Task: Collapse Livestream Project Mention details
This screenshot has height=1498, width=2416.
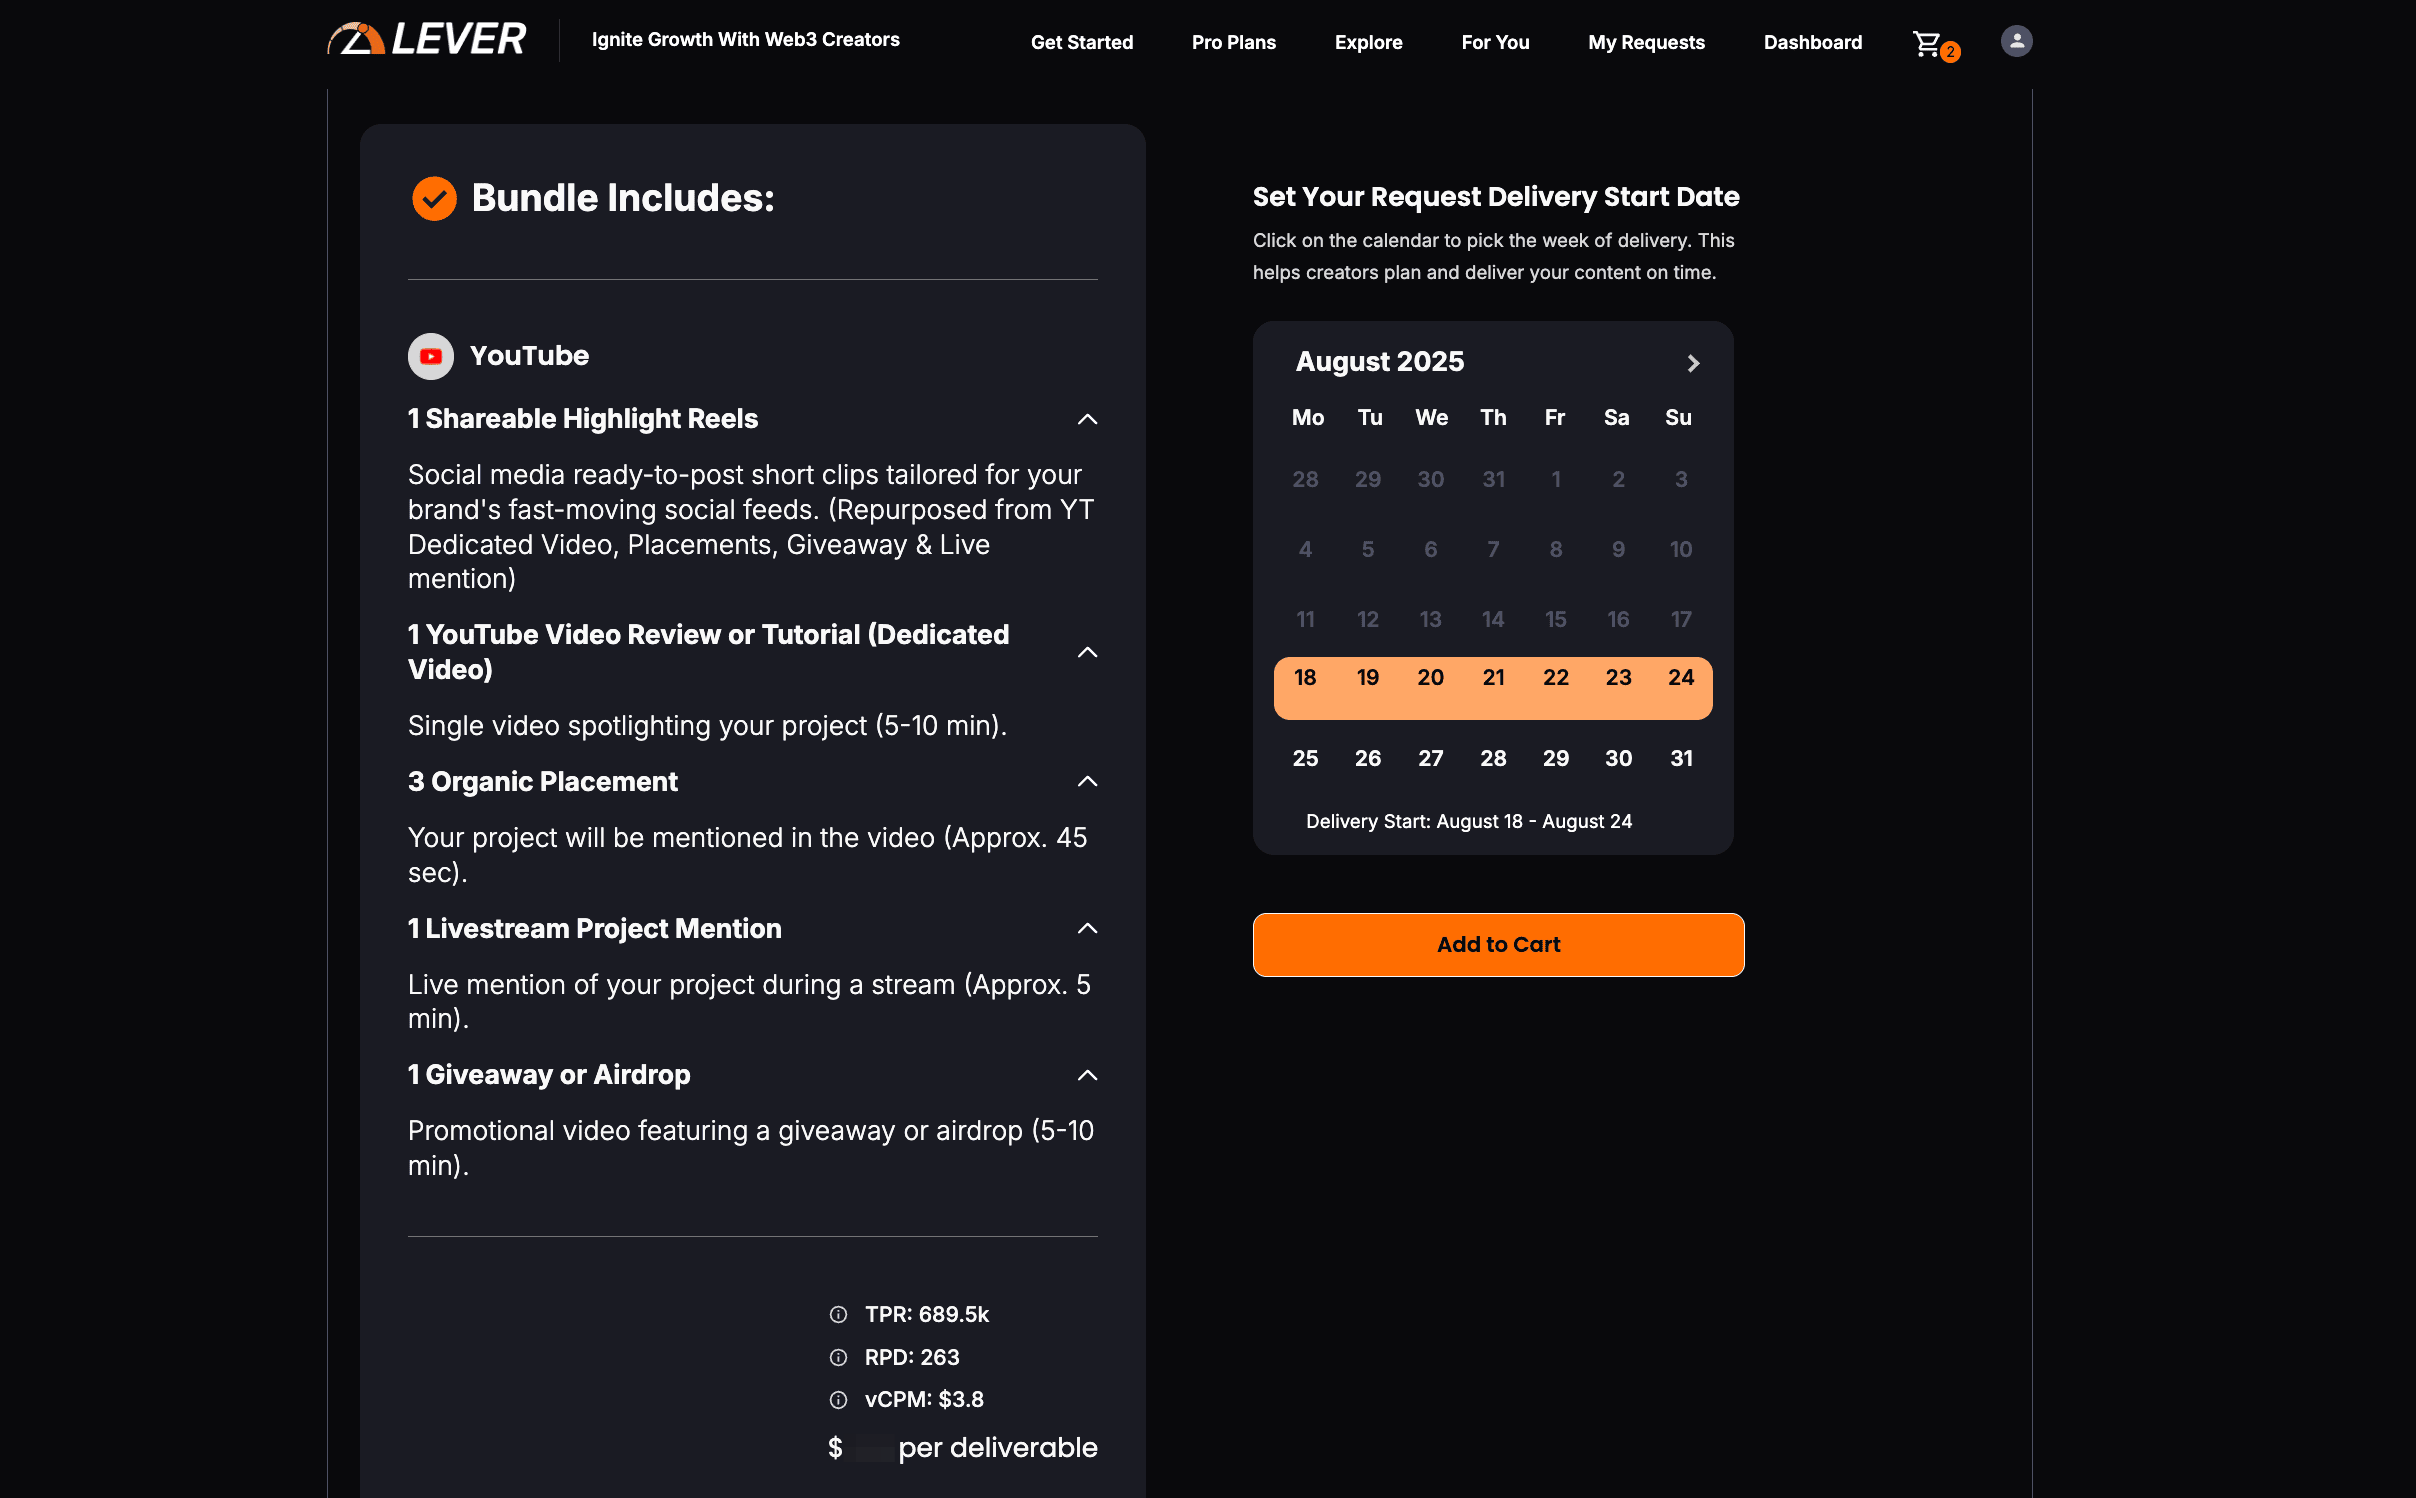Action: [1087, 929]
